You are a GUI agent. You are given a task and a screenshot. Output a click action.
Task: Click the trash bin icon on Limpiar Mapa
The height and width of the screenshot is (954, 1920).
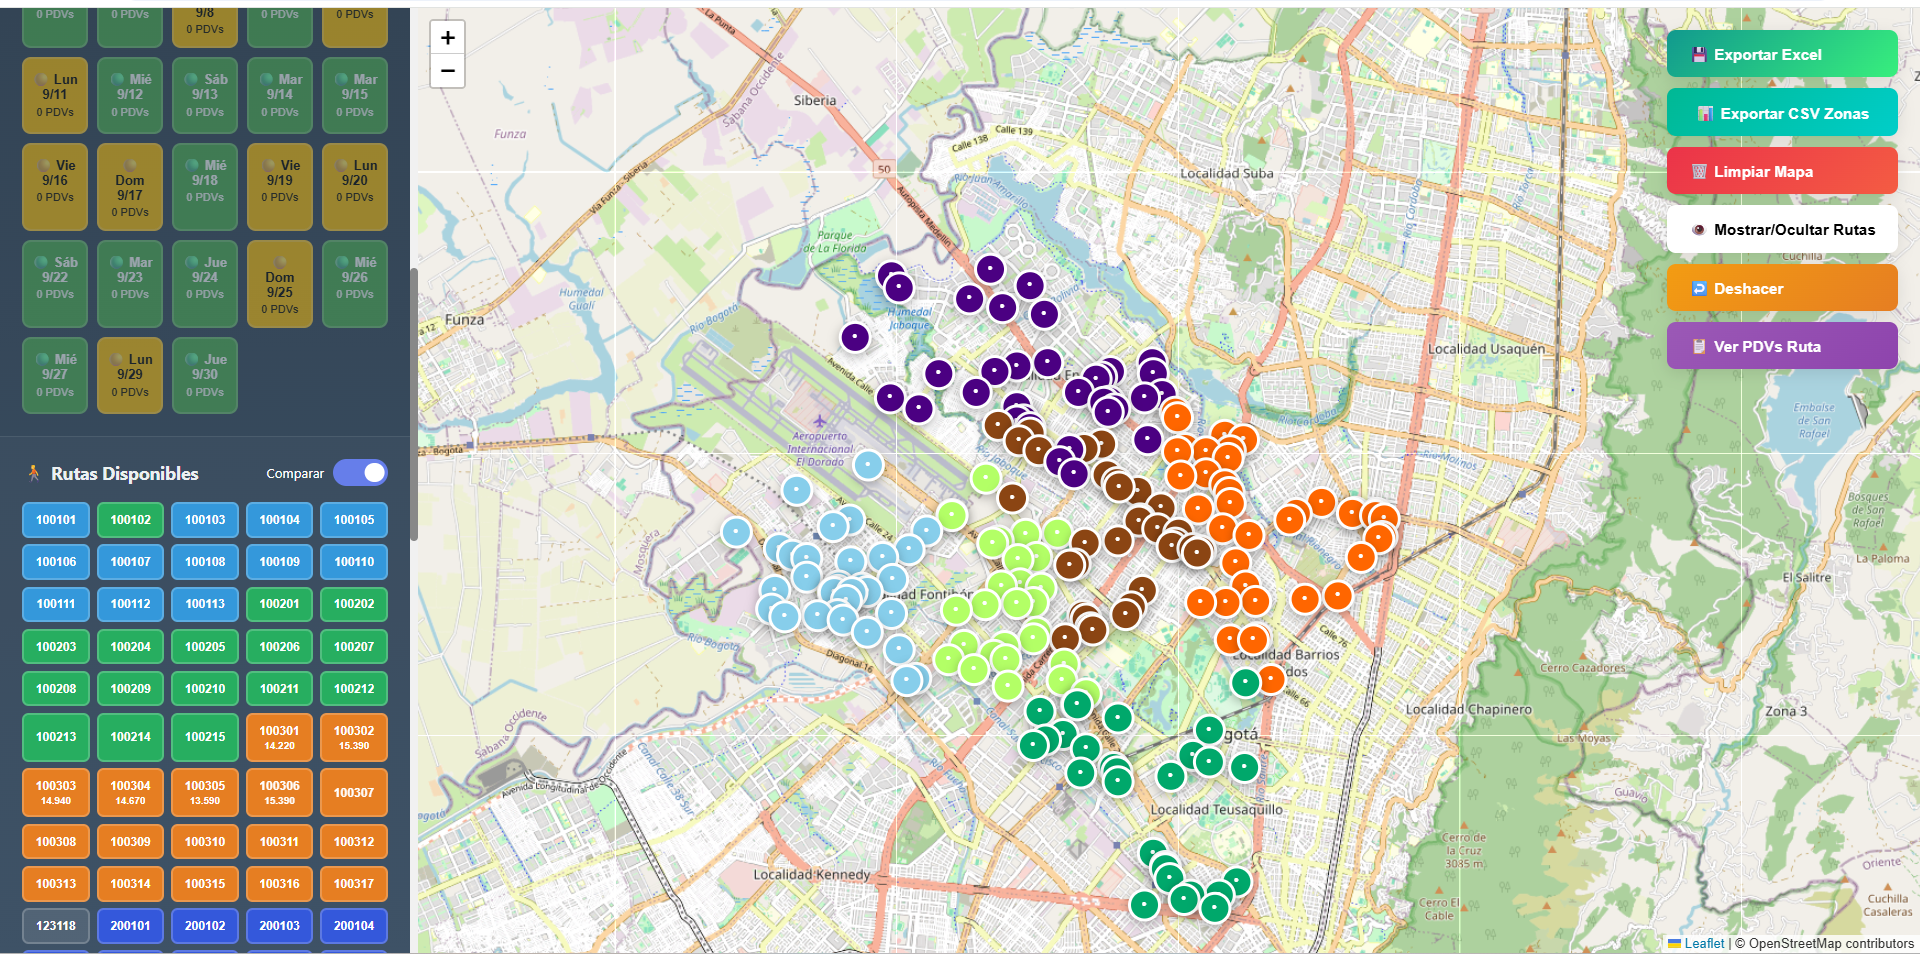coord(1699,171)
